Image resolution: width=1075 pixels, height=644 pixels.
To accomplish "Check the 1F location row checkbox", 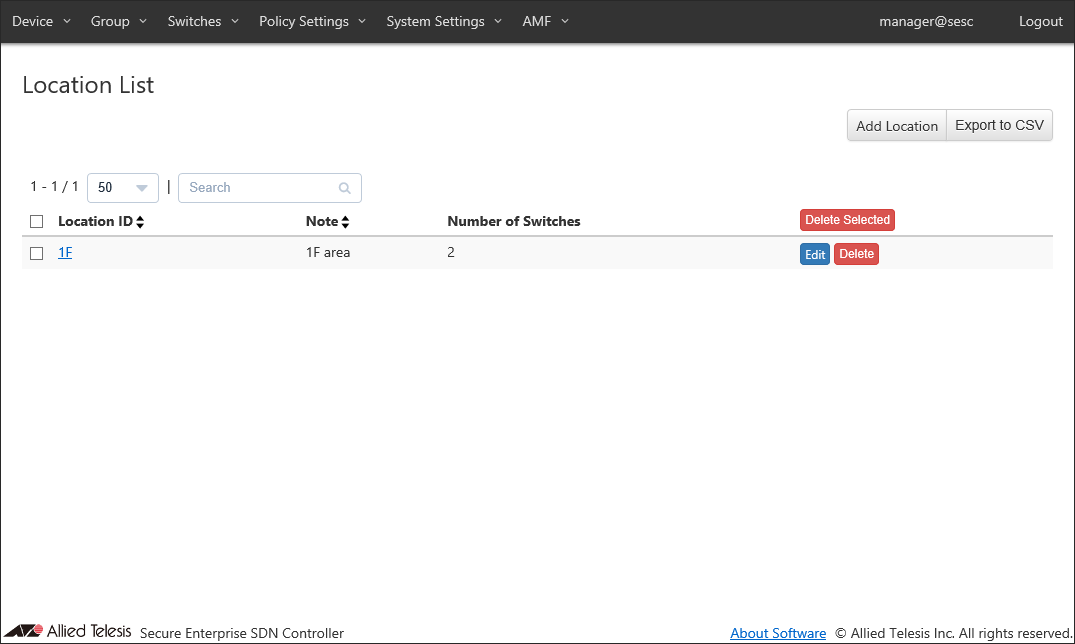I will click(x=37, y=254).
